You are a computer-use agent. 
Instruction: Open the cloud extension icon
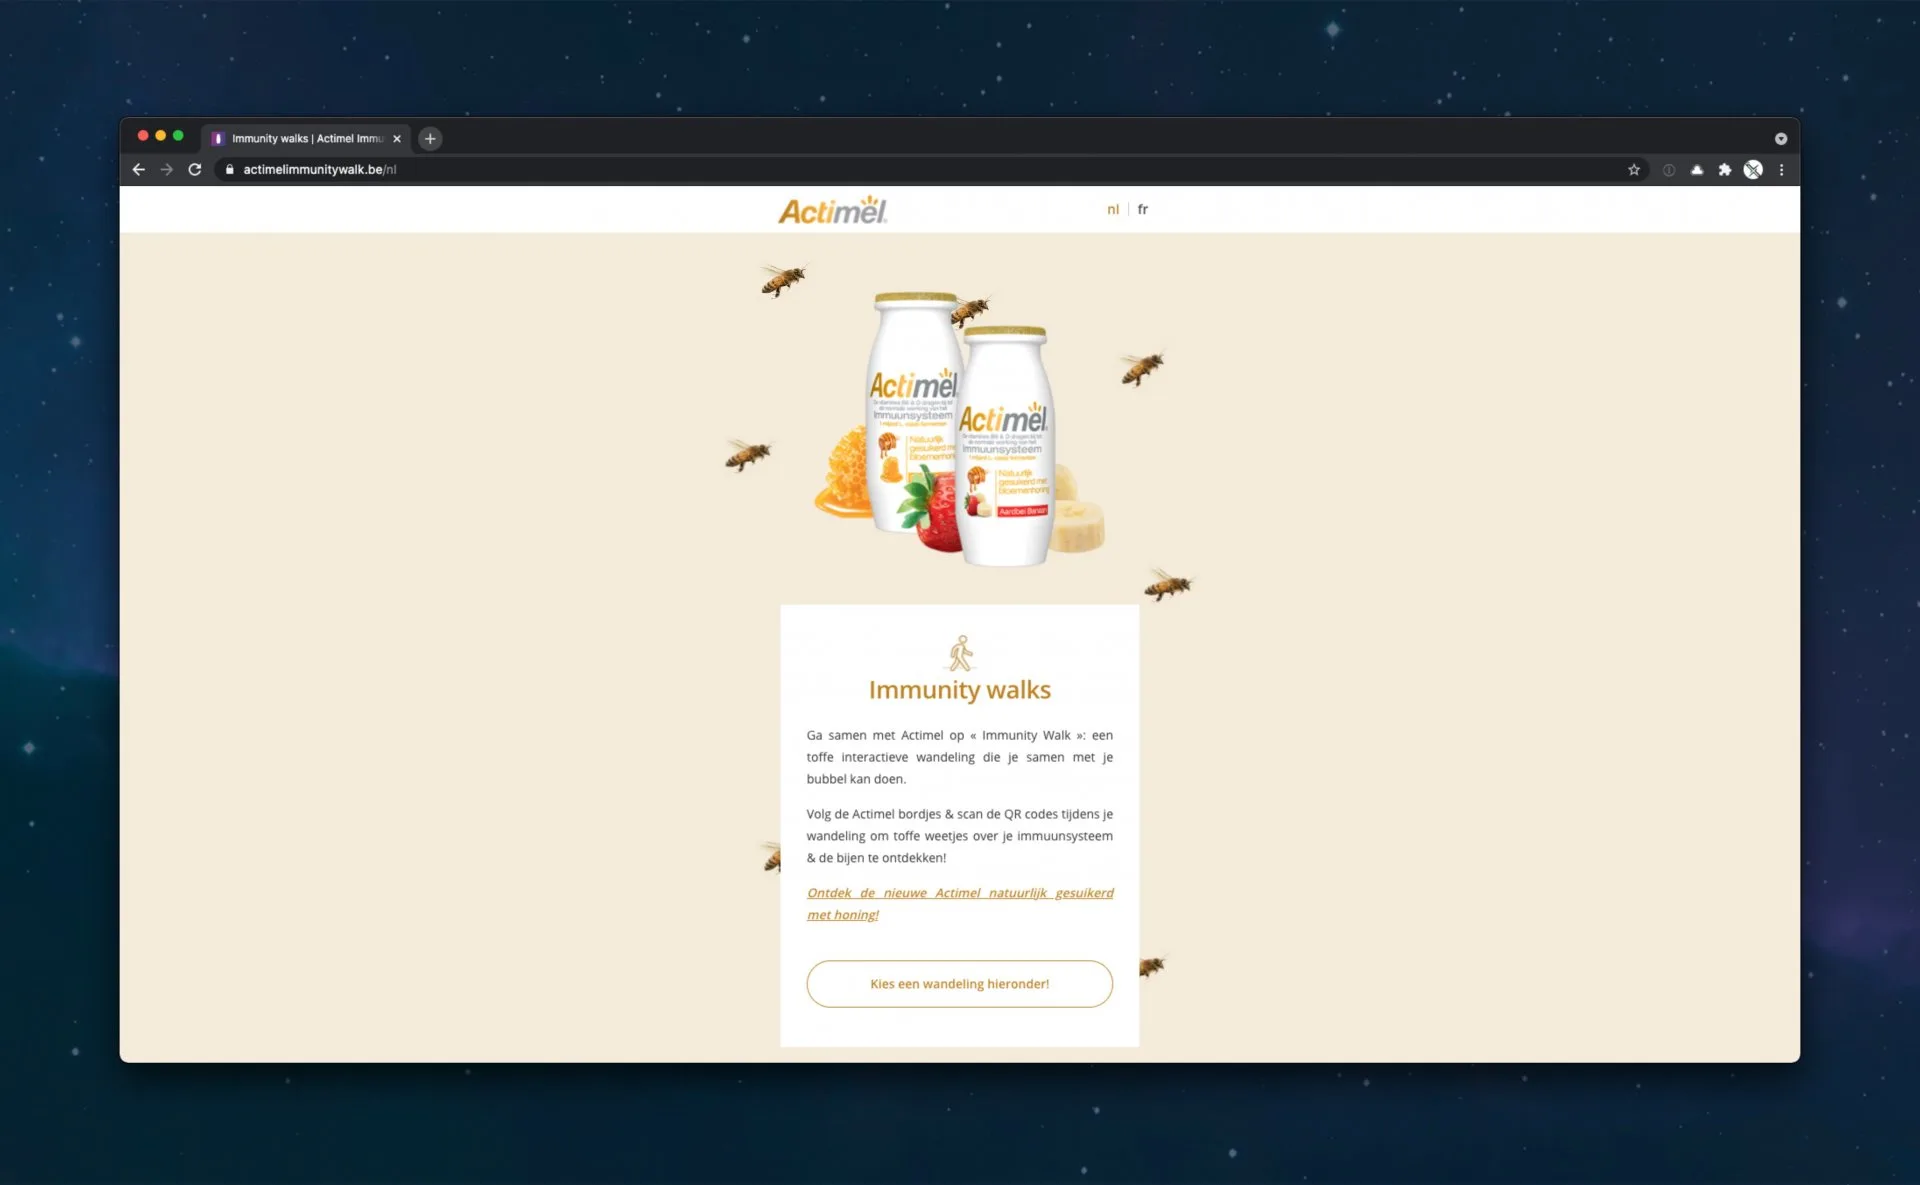1697,170
